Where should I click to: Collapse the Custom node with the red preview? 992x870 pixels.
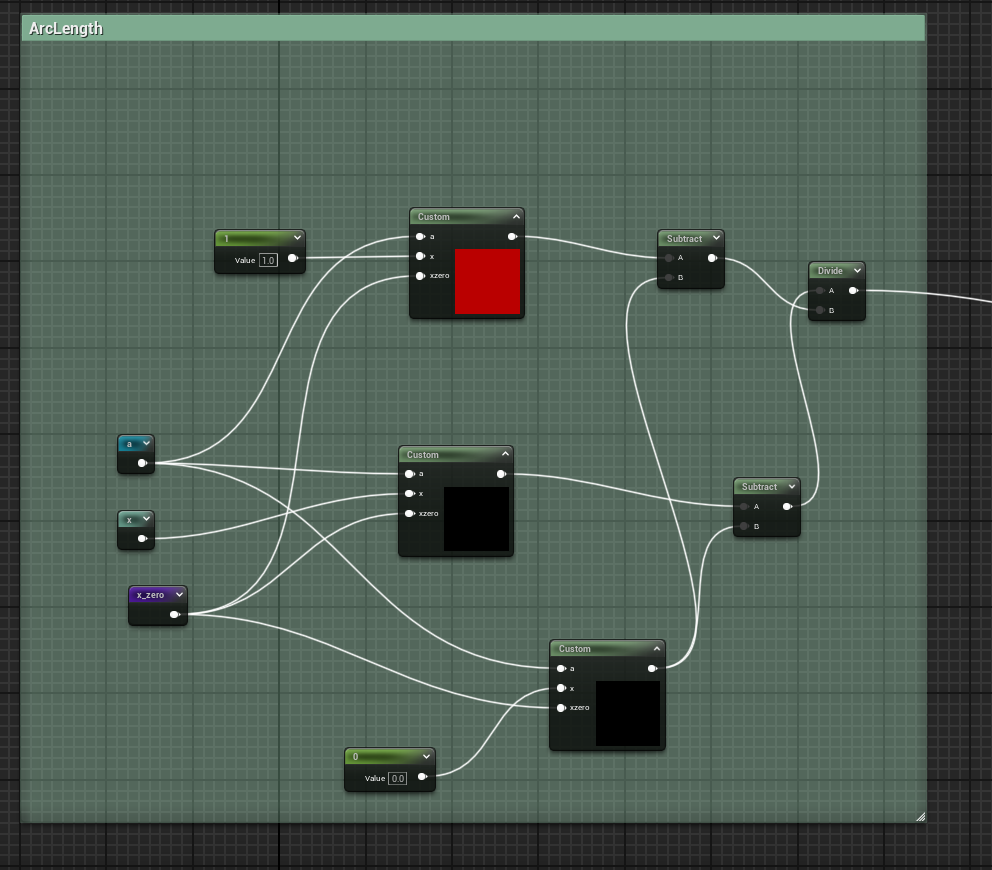click(516, 217)
